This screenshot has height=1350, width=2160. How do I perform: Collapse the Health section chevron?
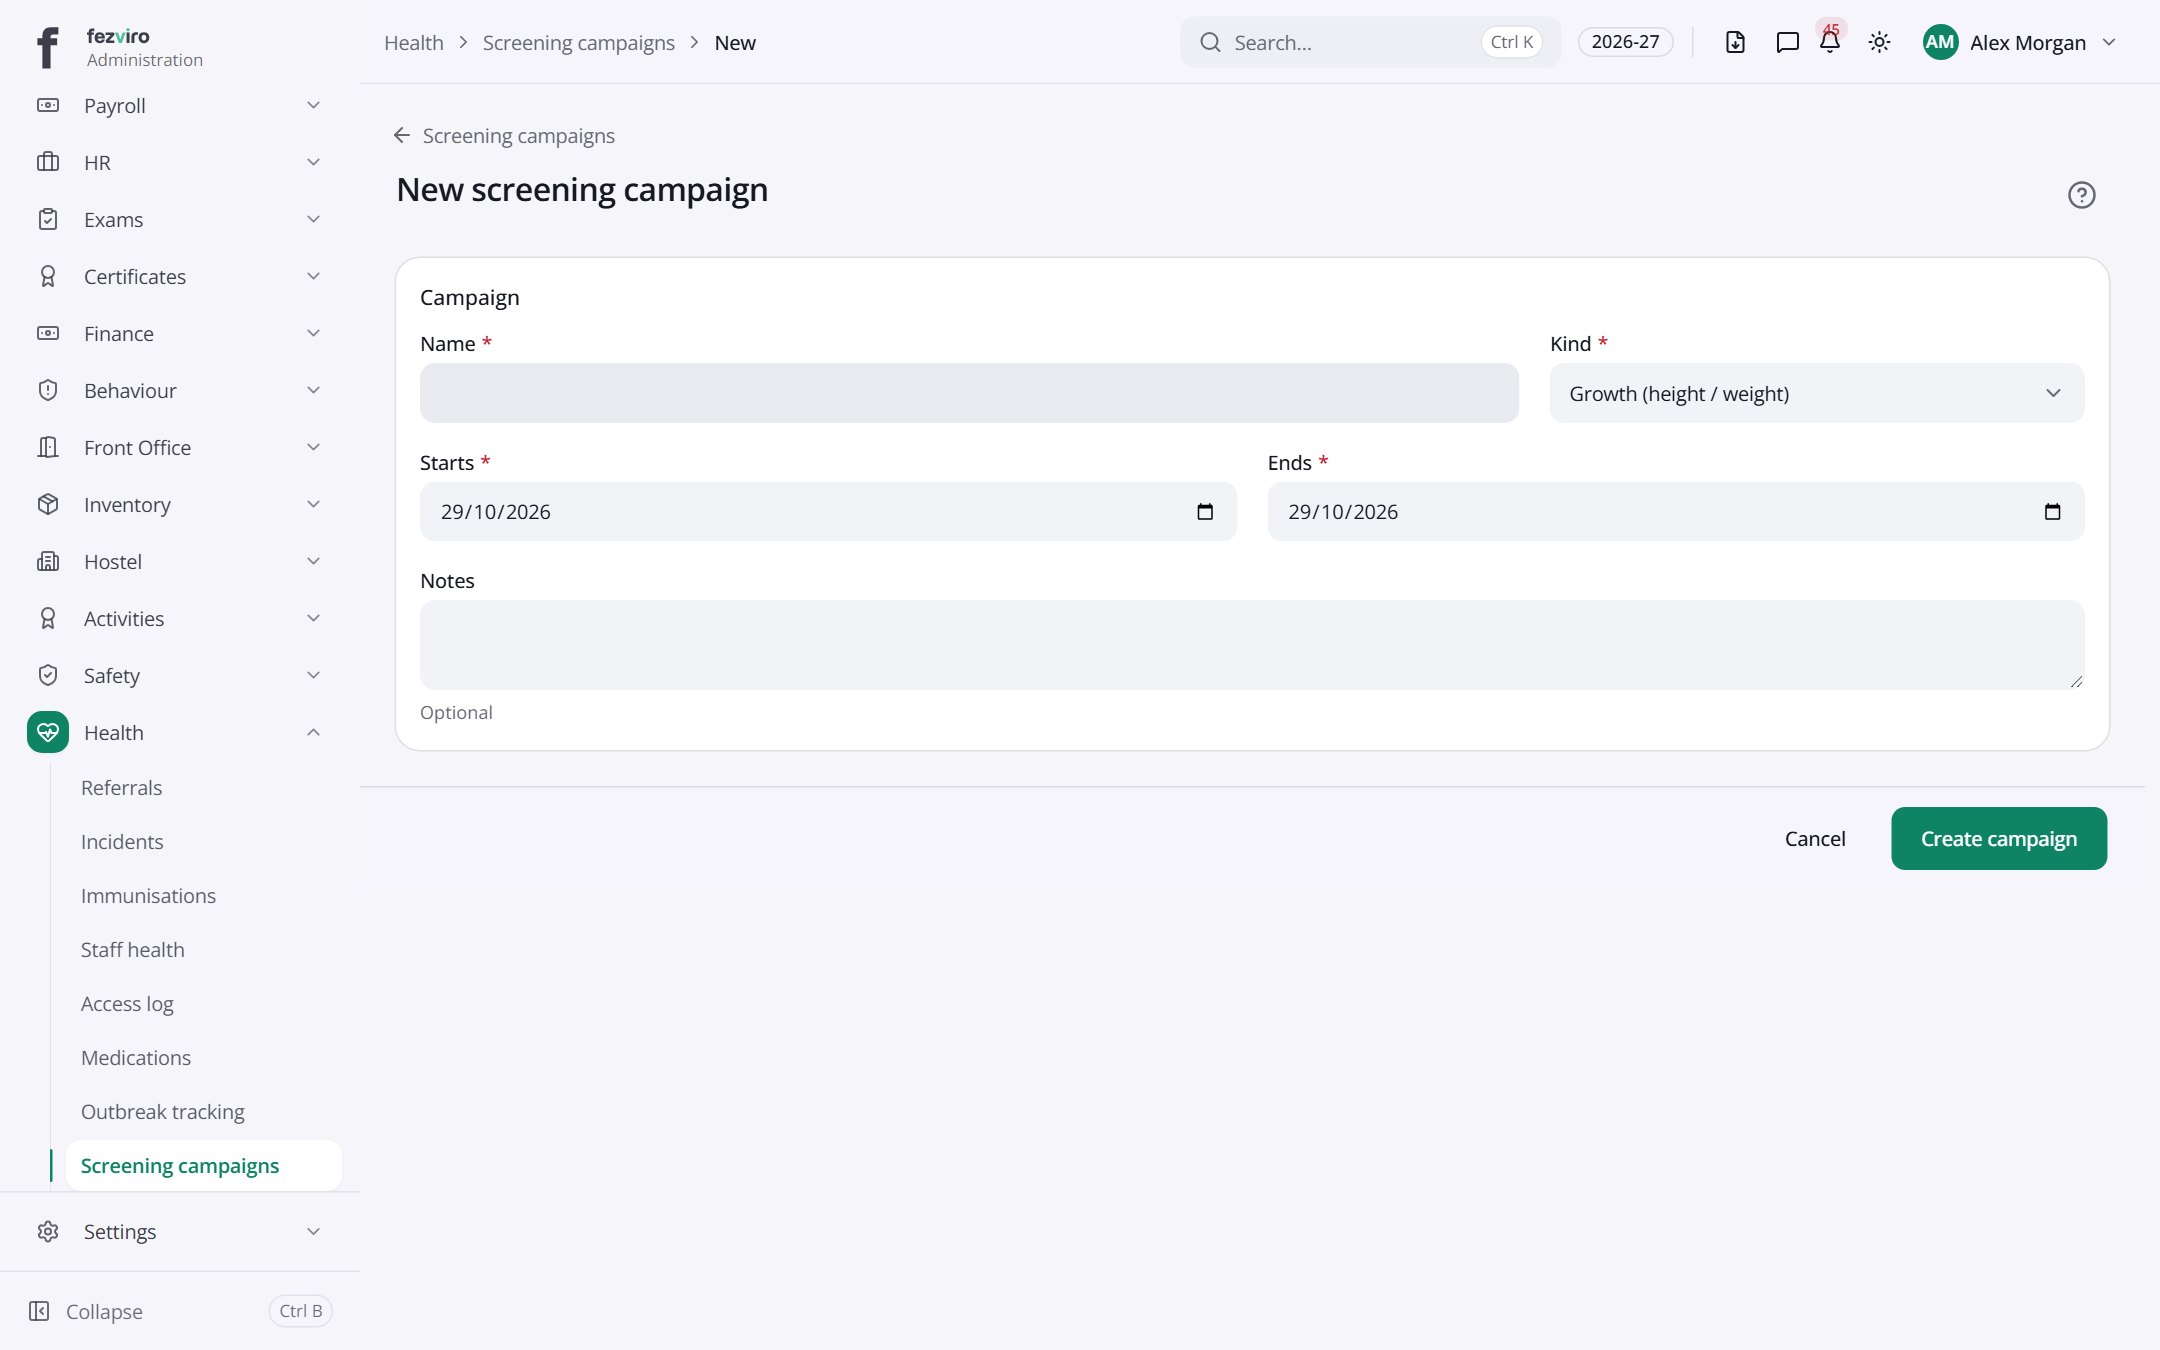[x=313, y=732]
